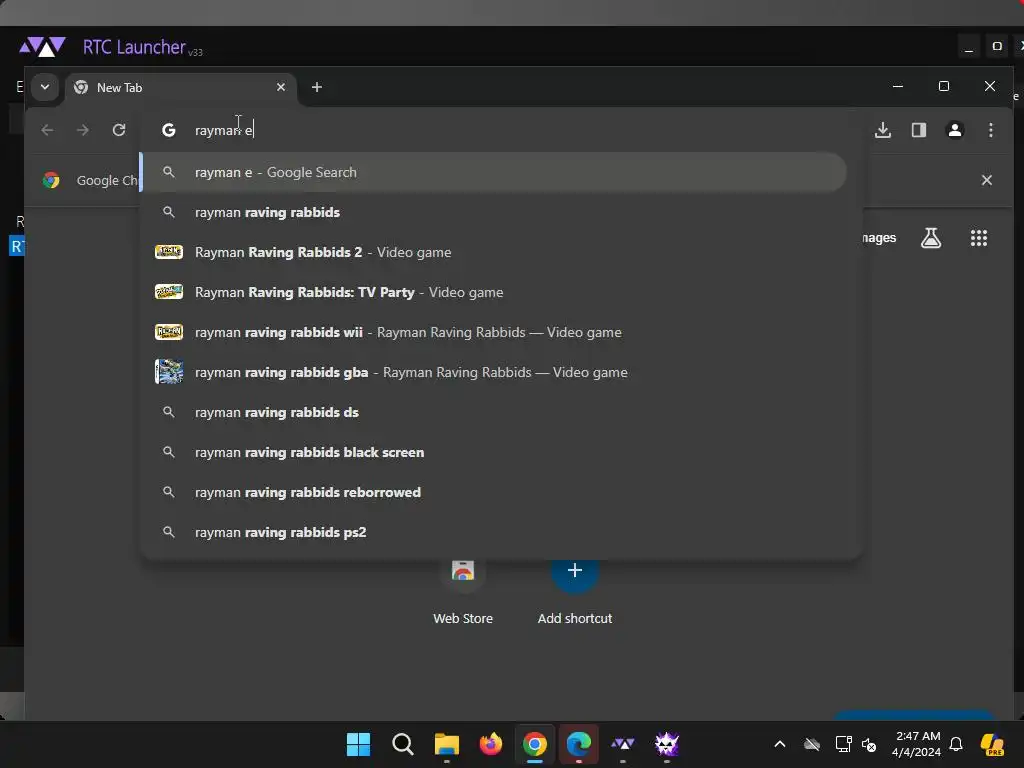Click the muted volume tray icon
1024x768 pixels.
point(869,744)
